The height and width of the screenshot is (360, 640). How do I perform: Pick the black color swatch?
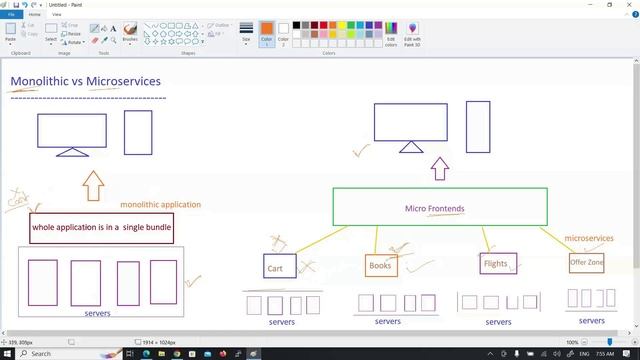pyautogui.click(x=297, y=25)
